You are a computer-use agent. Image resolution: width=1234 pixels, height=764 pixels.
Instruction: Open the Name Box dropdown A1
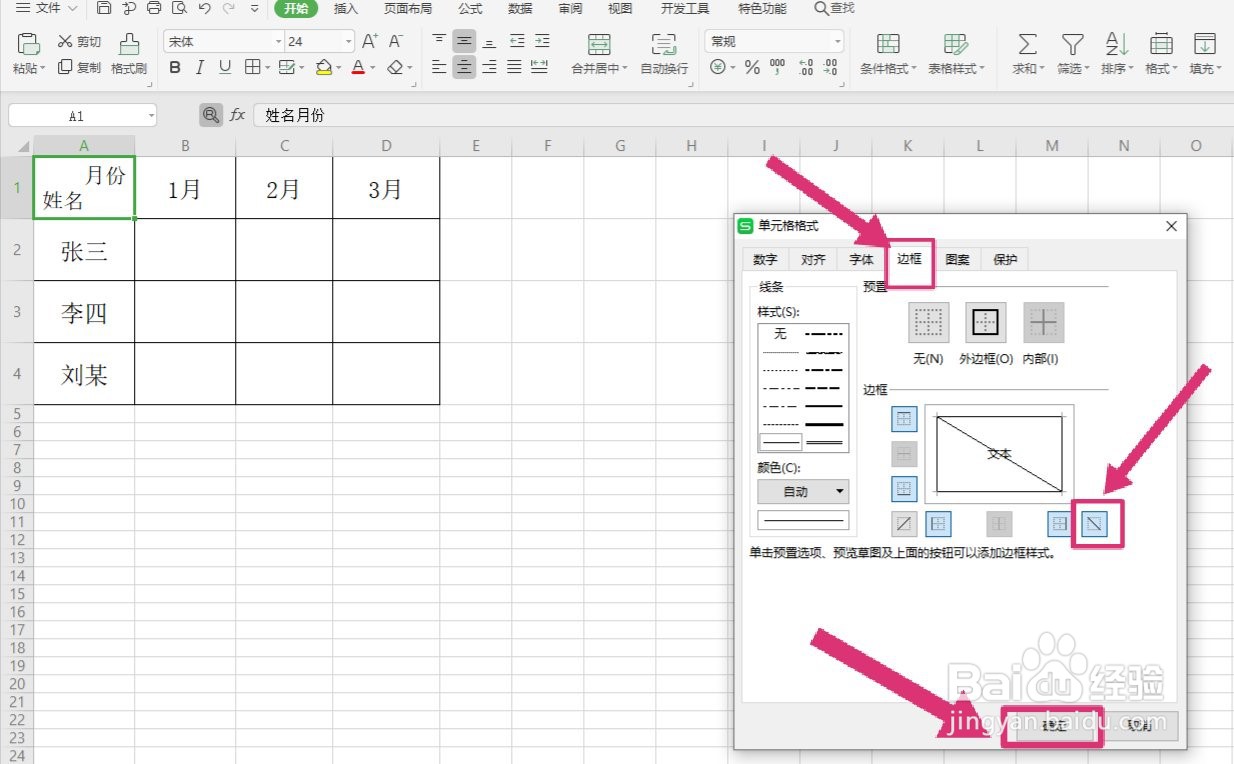(151, 116)
